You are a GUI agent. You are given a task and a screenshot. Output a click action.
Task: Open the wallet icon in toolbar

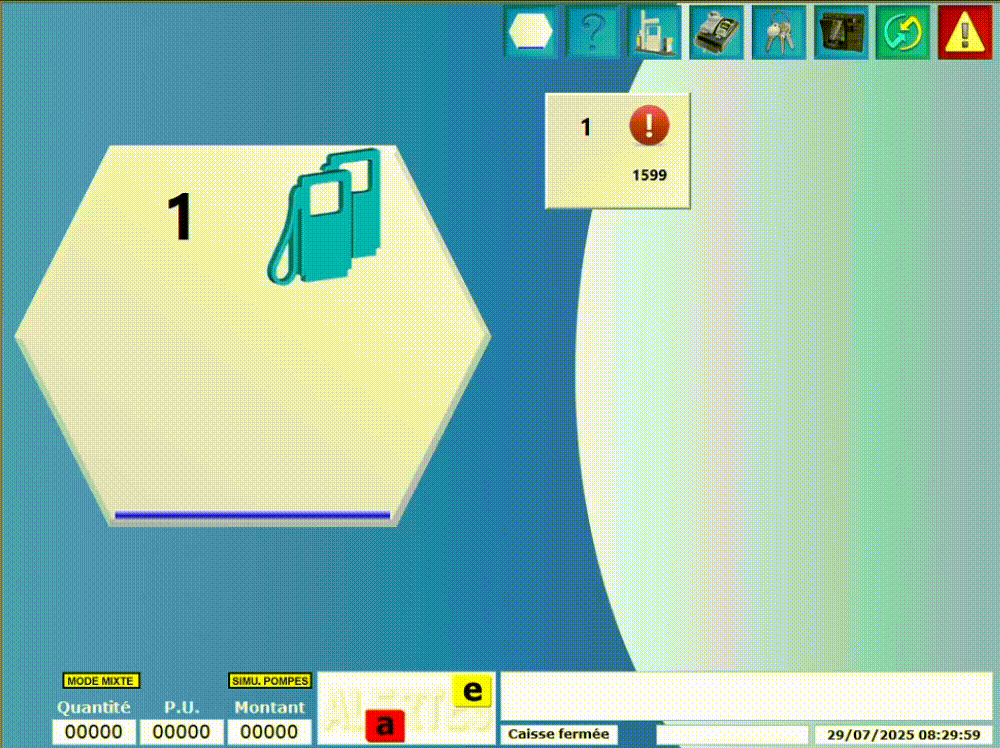[841, 32]
